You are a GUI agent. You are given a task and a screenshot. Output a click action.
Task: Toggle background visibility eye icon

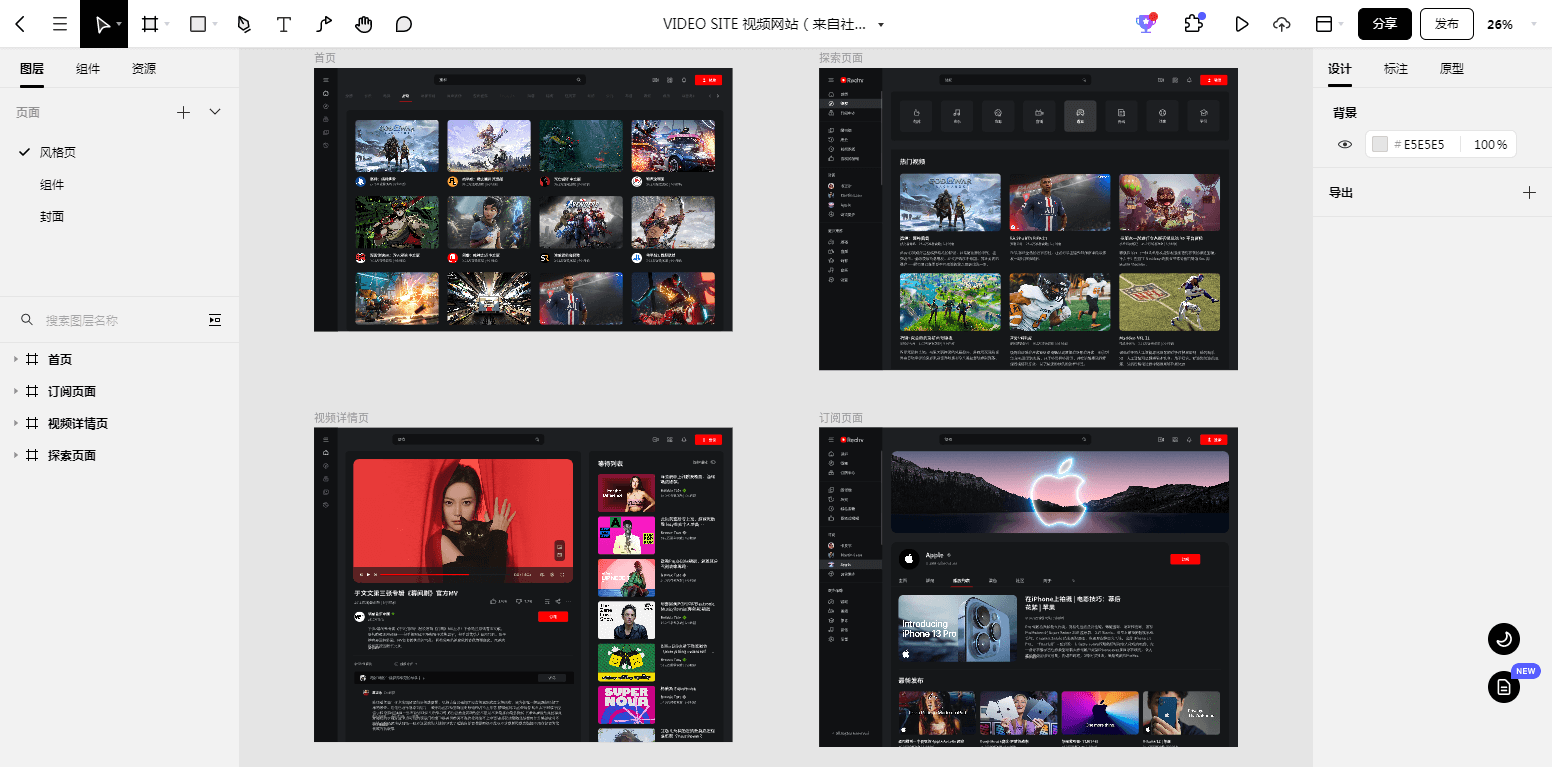(1345, 145)
